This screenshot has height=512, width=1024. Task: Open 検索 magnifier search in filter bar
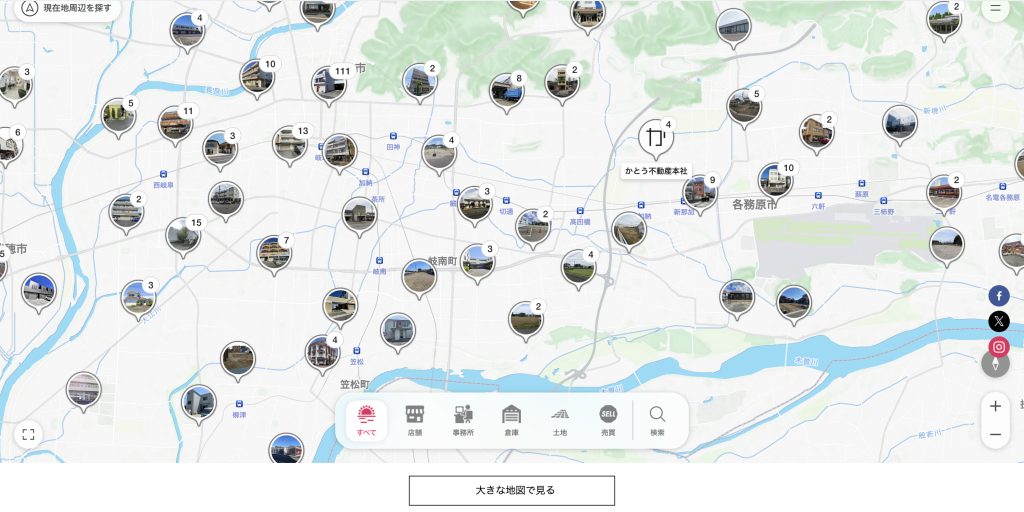657,420
